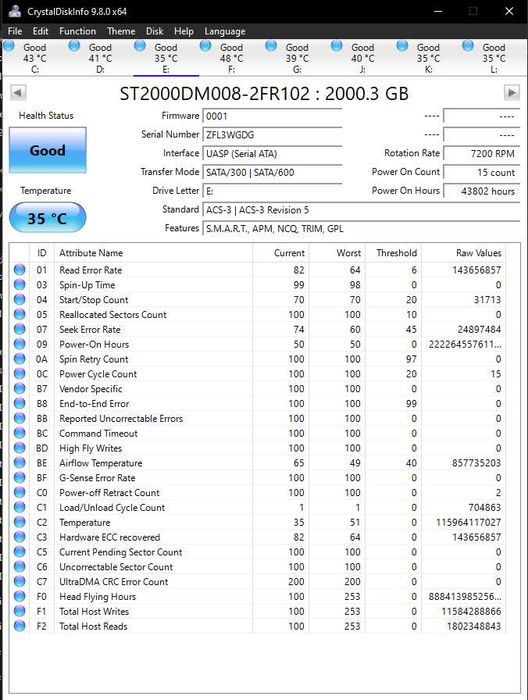The image size is (528, 700).
Task: Click the Current column header
Action: pyautogui.click(x=281, y=253)
